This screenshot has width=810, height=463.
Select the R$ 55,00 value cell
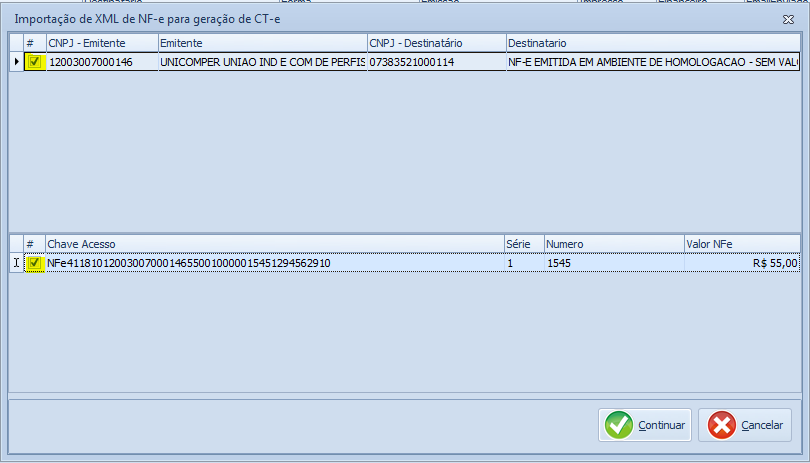741,263
